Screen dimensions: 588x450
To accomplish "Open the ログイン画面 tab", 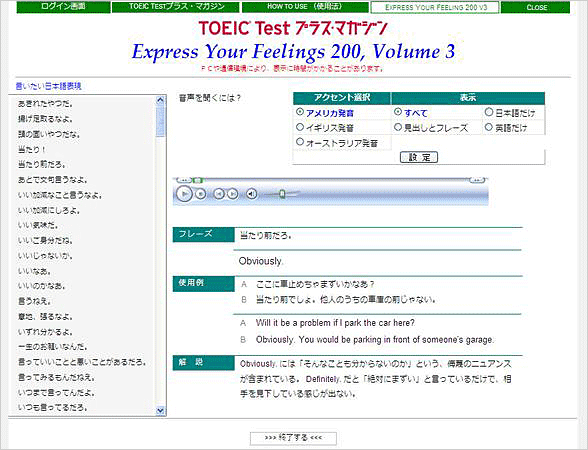I will [63, 7].
